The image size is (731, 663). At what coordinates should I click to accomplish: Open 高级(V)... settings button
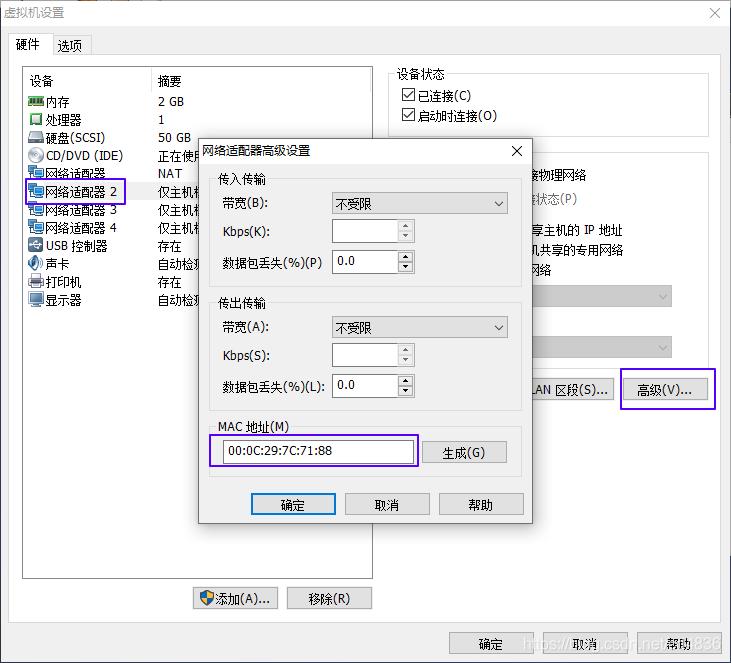click(664, 390)
